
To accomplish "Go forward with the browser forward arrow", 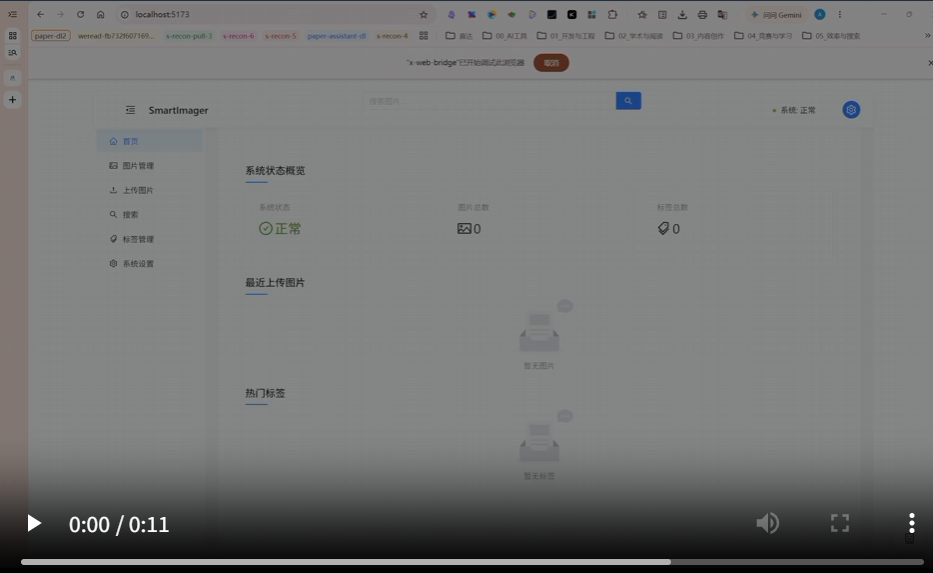I will coord(60,14).
